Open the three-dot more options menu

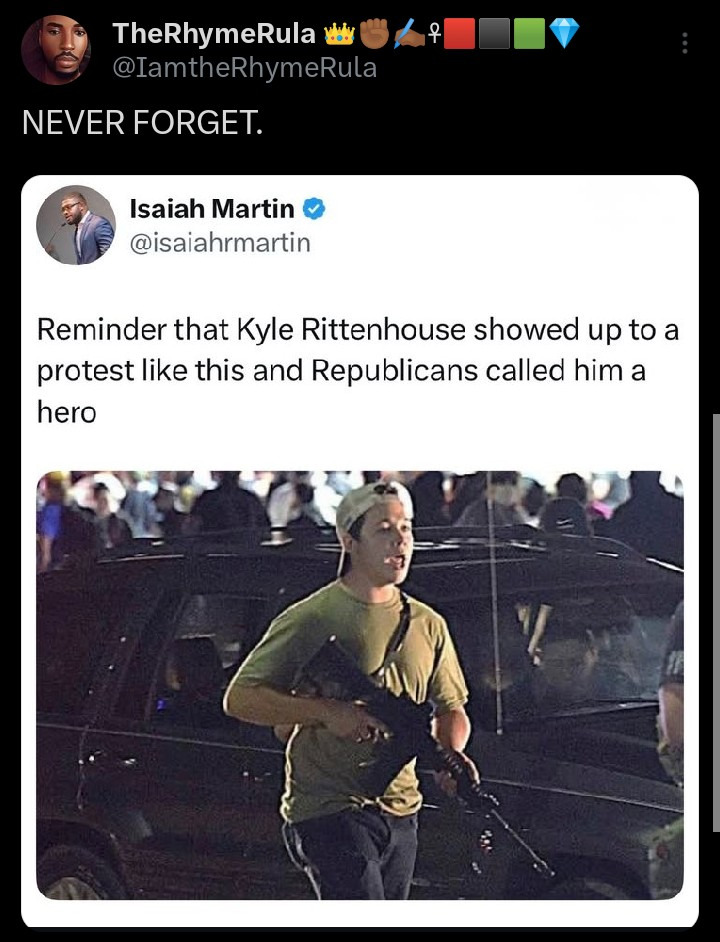[x=685, y=43]
